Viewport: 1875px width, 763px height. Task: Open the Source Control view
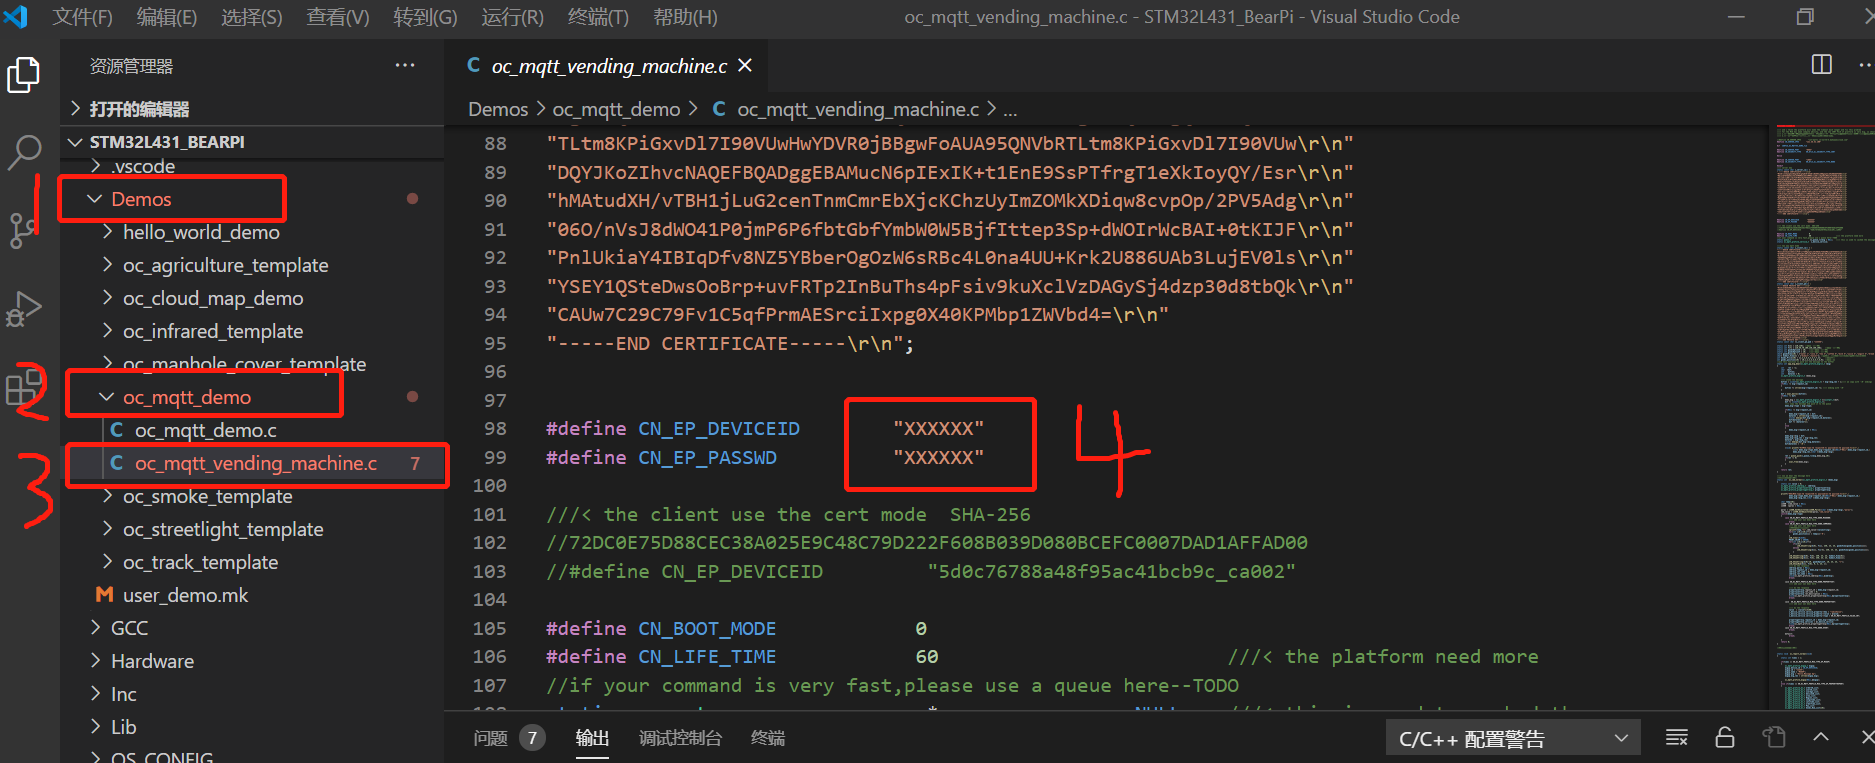[23, 230]
